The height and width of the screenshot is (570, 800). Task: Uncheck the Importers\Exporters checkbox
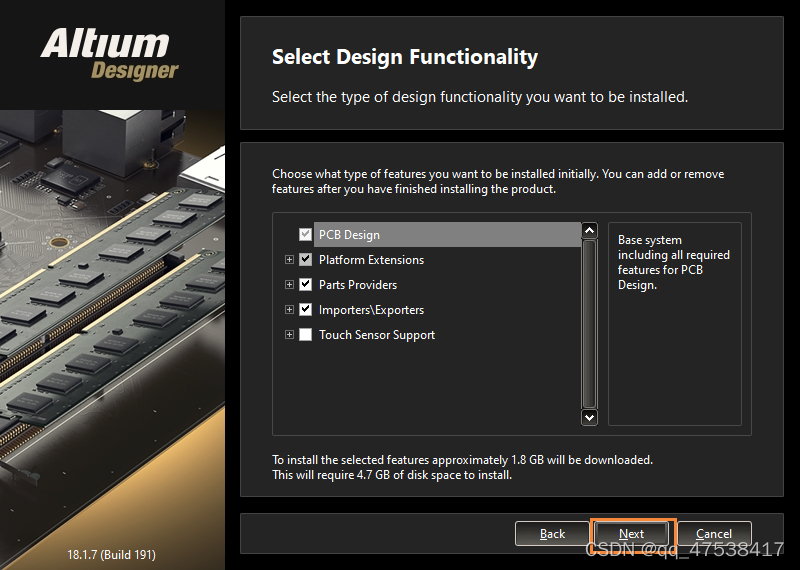click(306, 310)
